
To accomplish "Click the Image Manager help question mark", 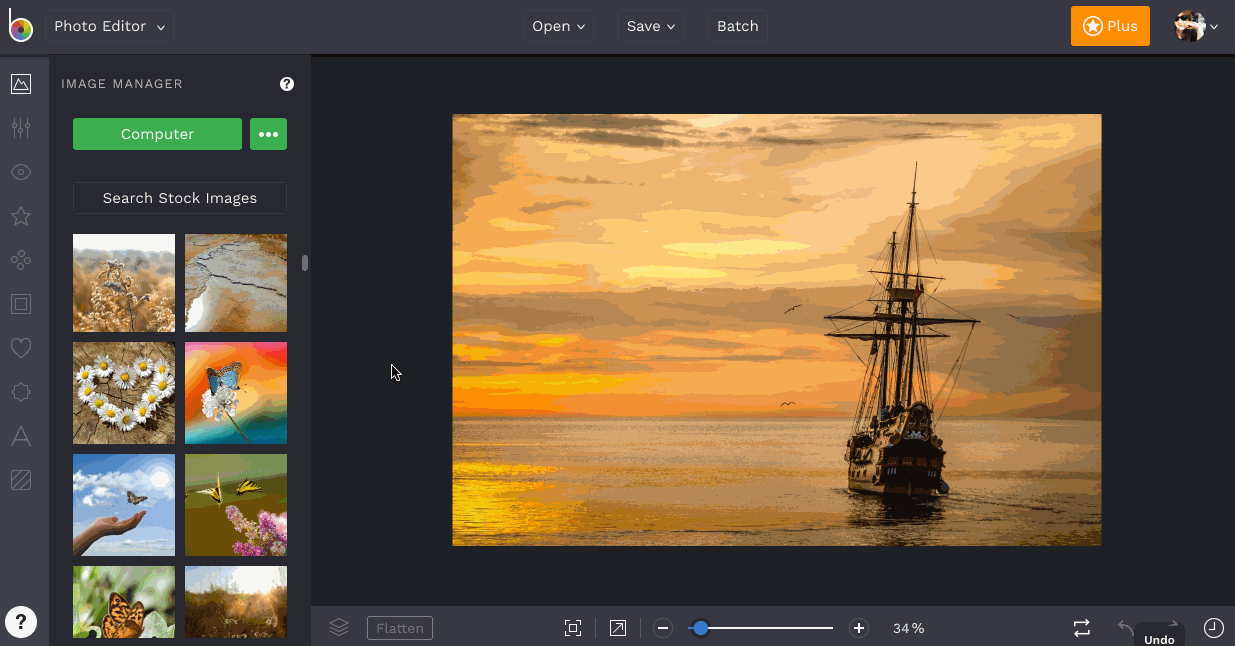I will click(x=287, y=84).
